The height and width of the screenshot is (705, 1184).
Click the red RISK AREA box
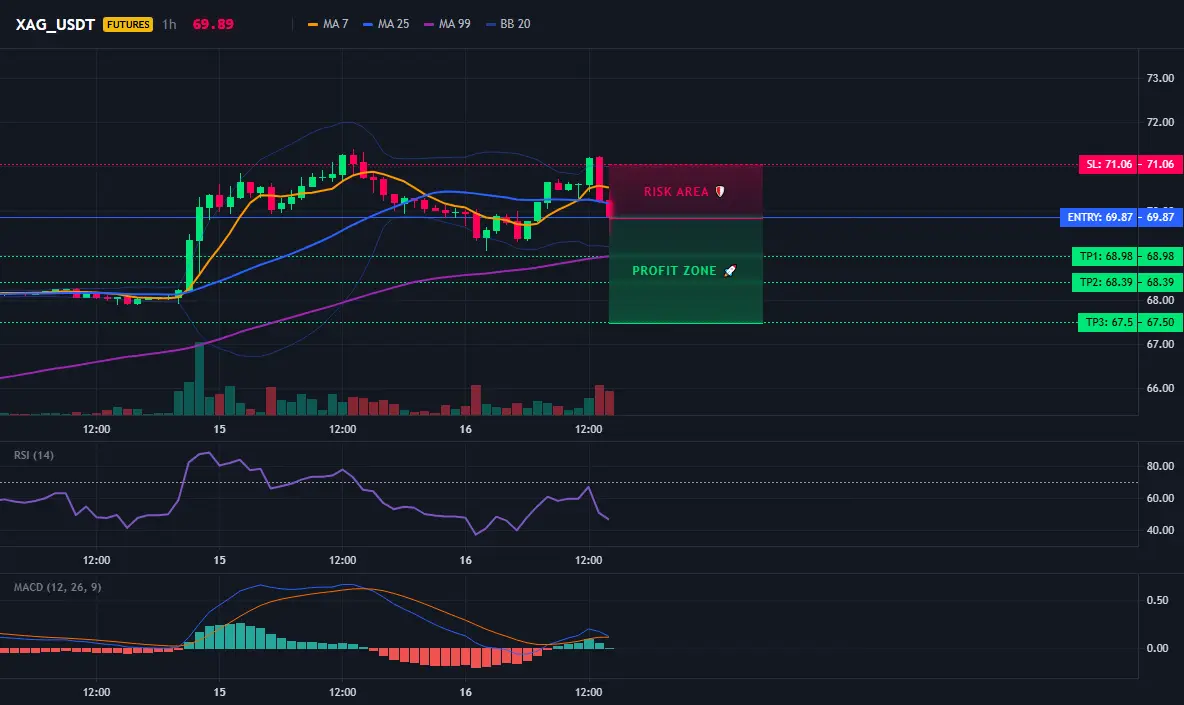[686, 191]
